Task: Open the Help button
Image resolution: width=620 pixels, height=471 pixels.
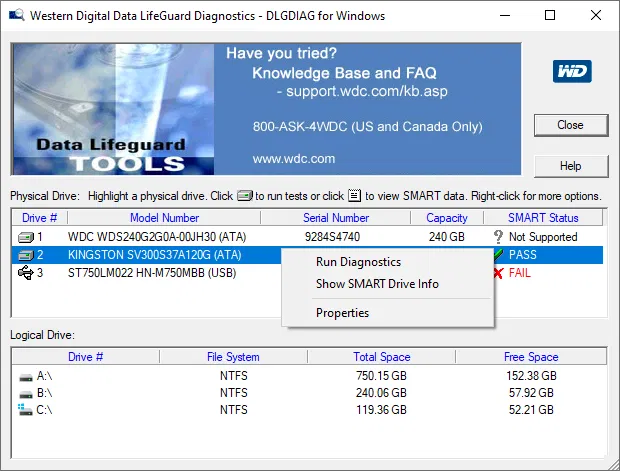Action: coord(571,166)
